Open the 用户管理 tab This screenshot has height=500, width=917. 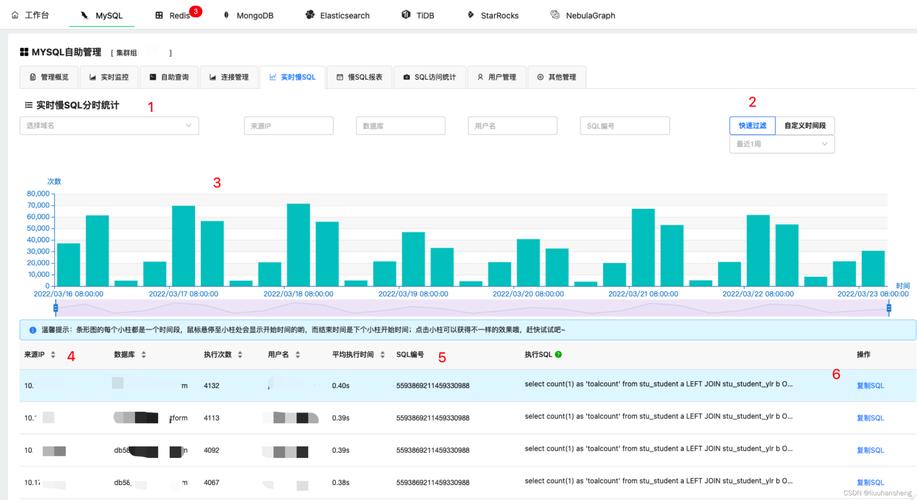point(497,77)
